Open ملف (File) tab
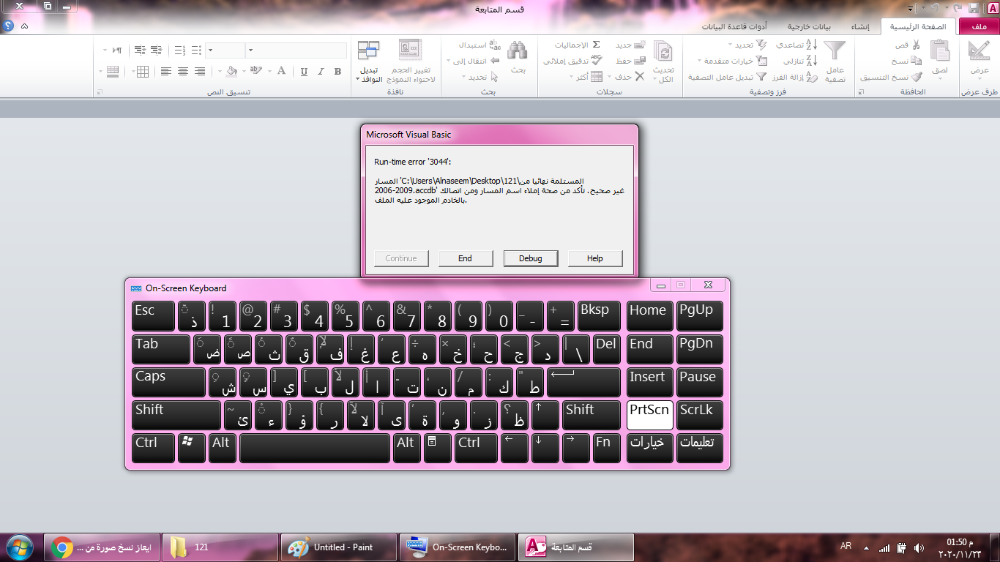The image size is (1000, 562). [x=979, y=26]
